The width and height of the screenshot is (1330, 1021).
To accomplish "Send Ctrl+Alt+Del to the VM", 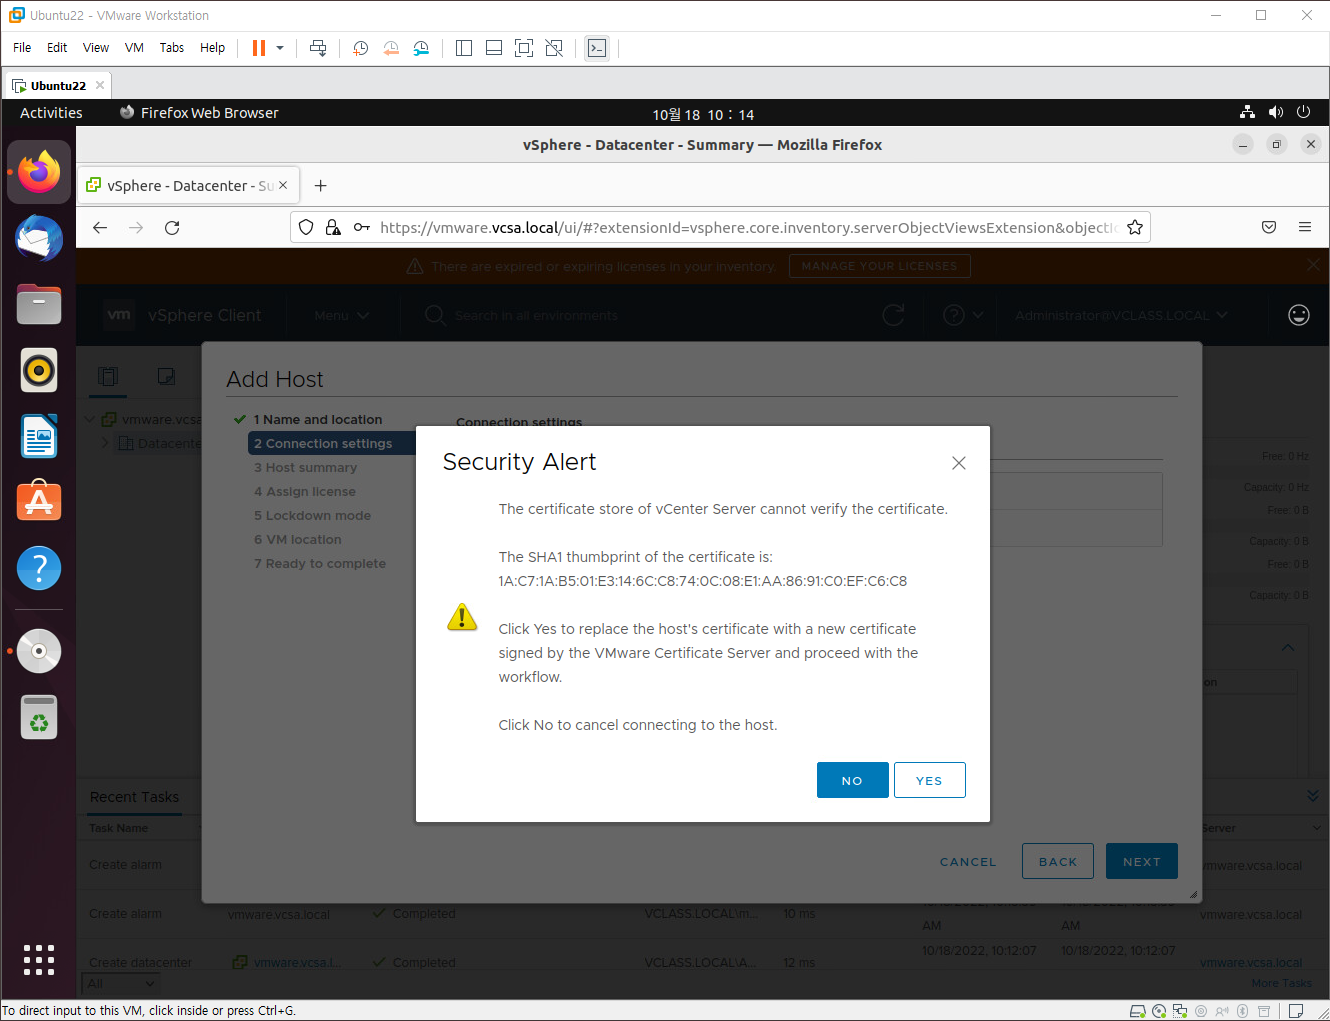I will [x=318, y=48].
